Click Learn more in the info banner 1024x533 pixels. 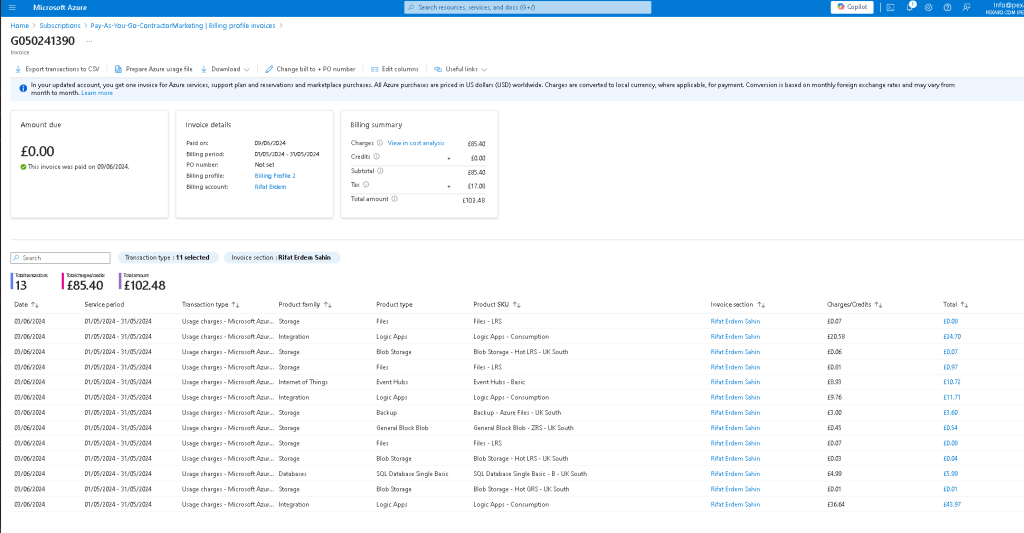coord(97,93)
